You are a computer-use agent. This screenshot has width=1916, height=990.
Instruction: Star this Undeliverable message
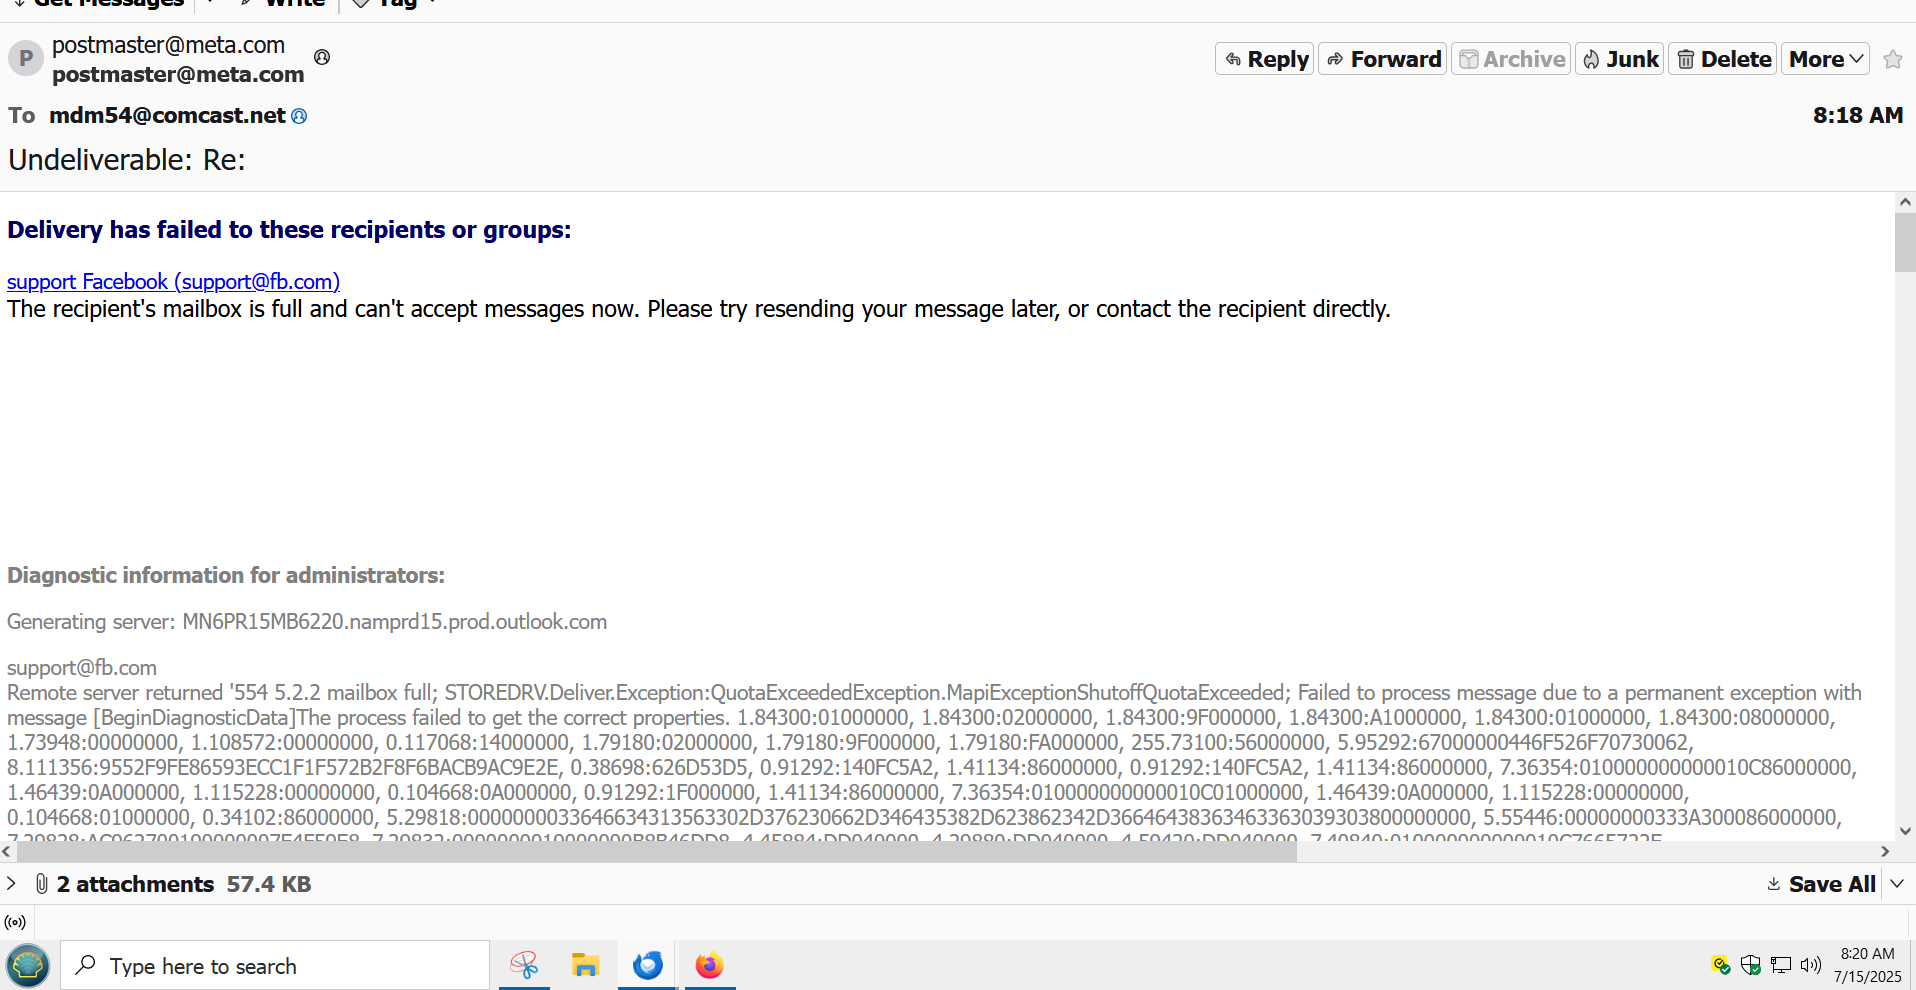[x=1892, y=59]
